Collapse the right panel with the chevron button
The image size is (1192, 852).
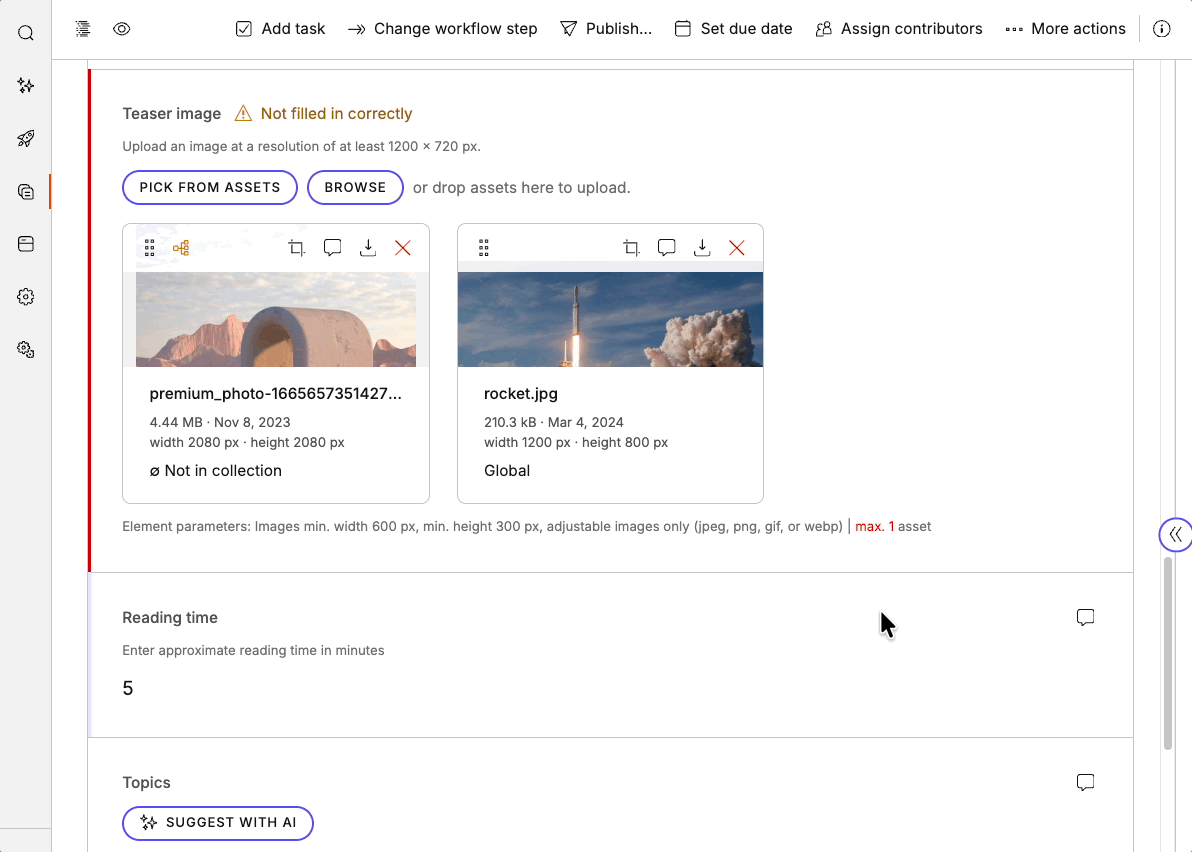point(1177,534)
